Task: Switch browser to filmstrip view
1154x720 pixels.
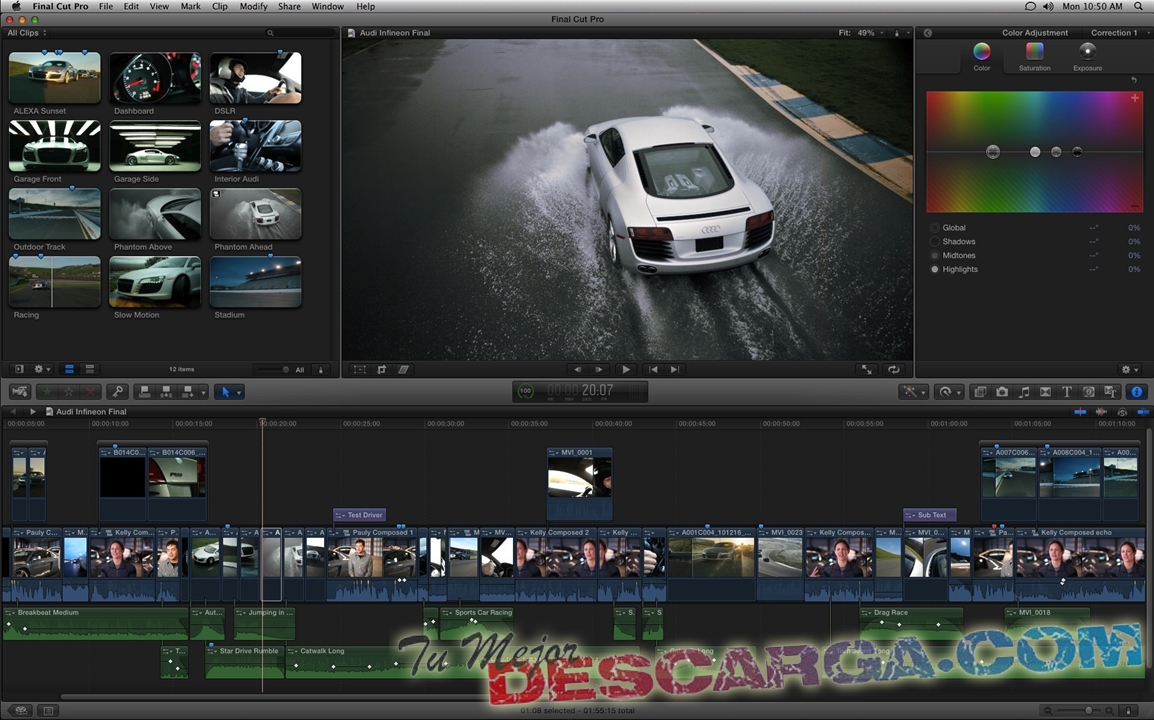Action: [69, 369]
